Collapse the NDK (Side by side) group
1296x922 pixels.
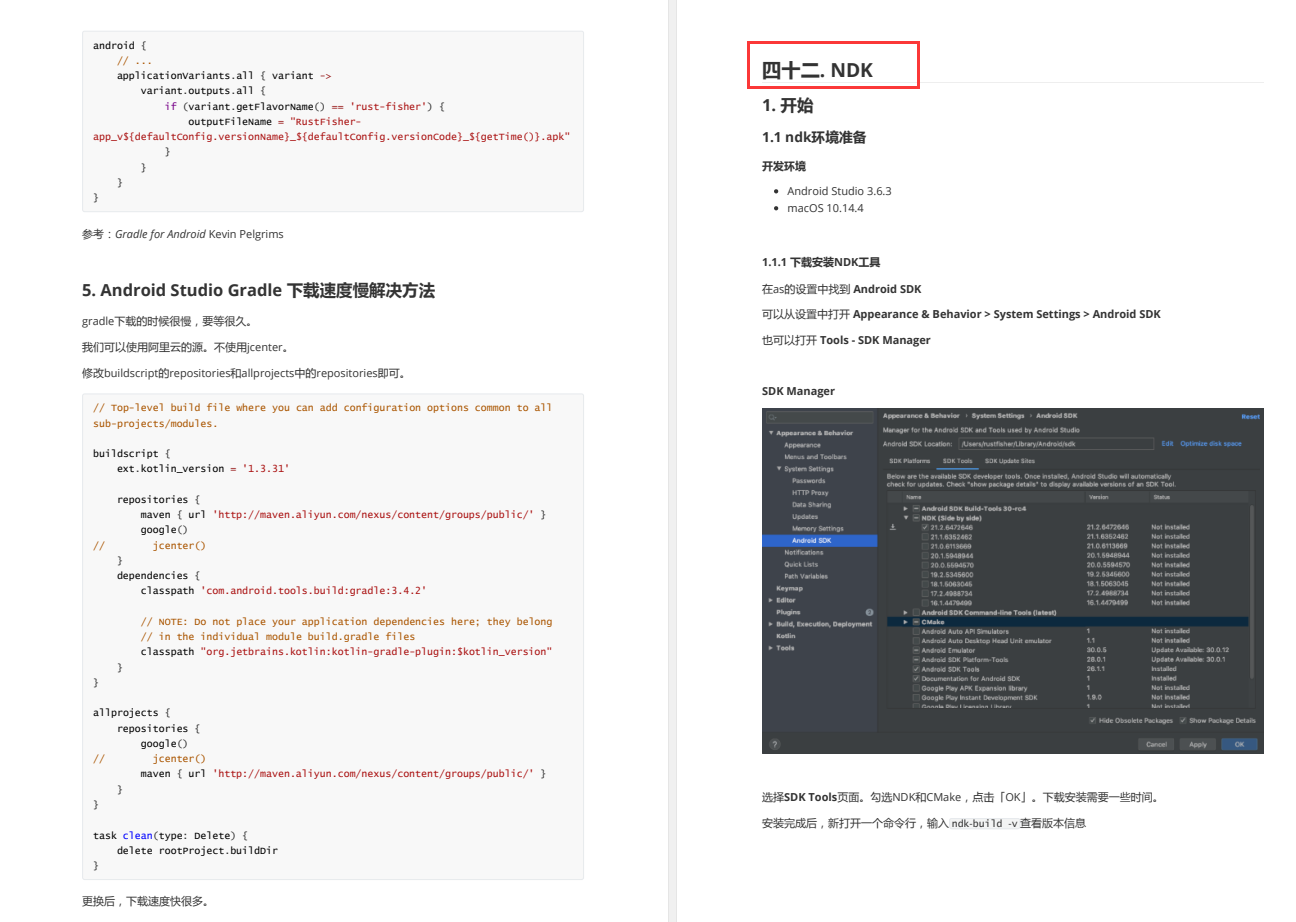click(906, 518)
